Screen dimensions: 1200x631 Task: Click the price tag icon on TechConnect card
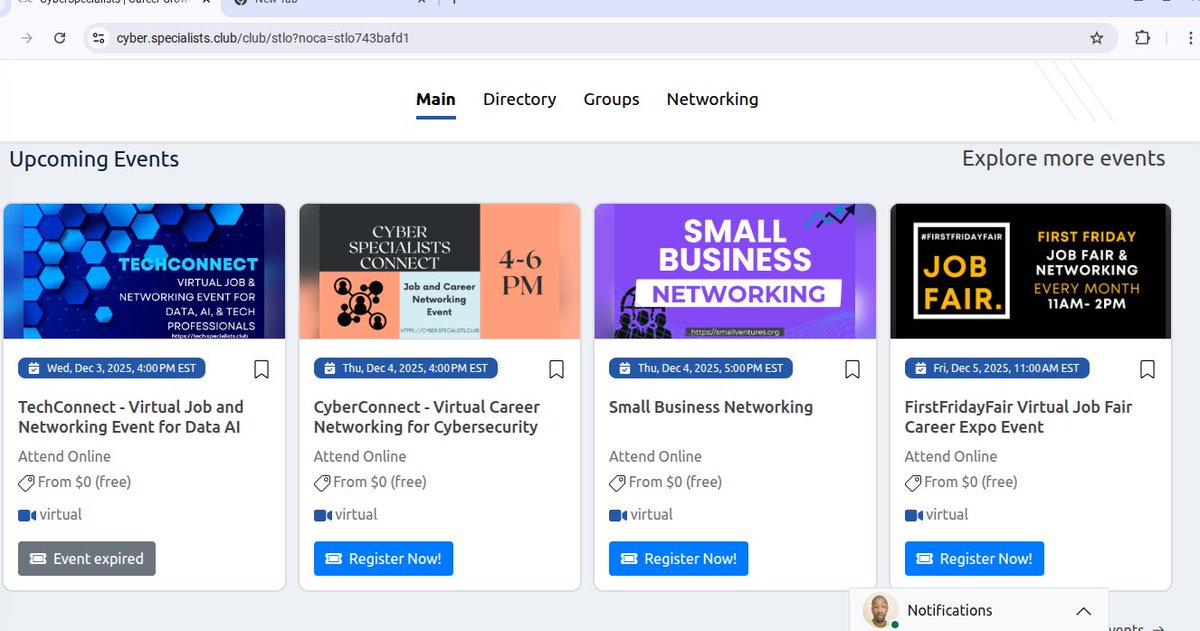pos(27,483)
